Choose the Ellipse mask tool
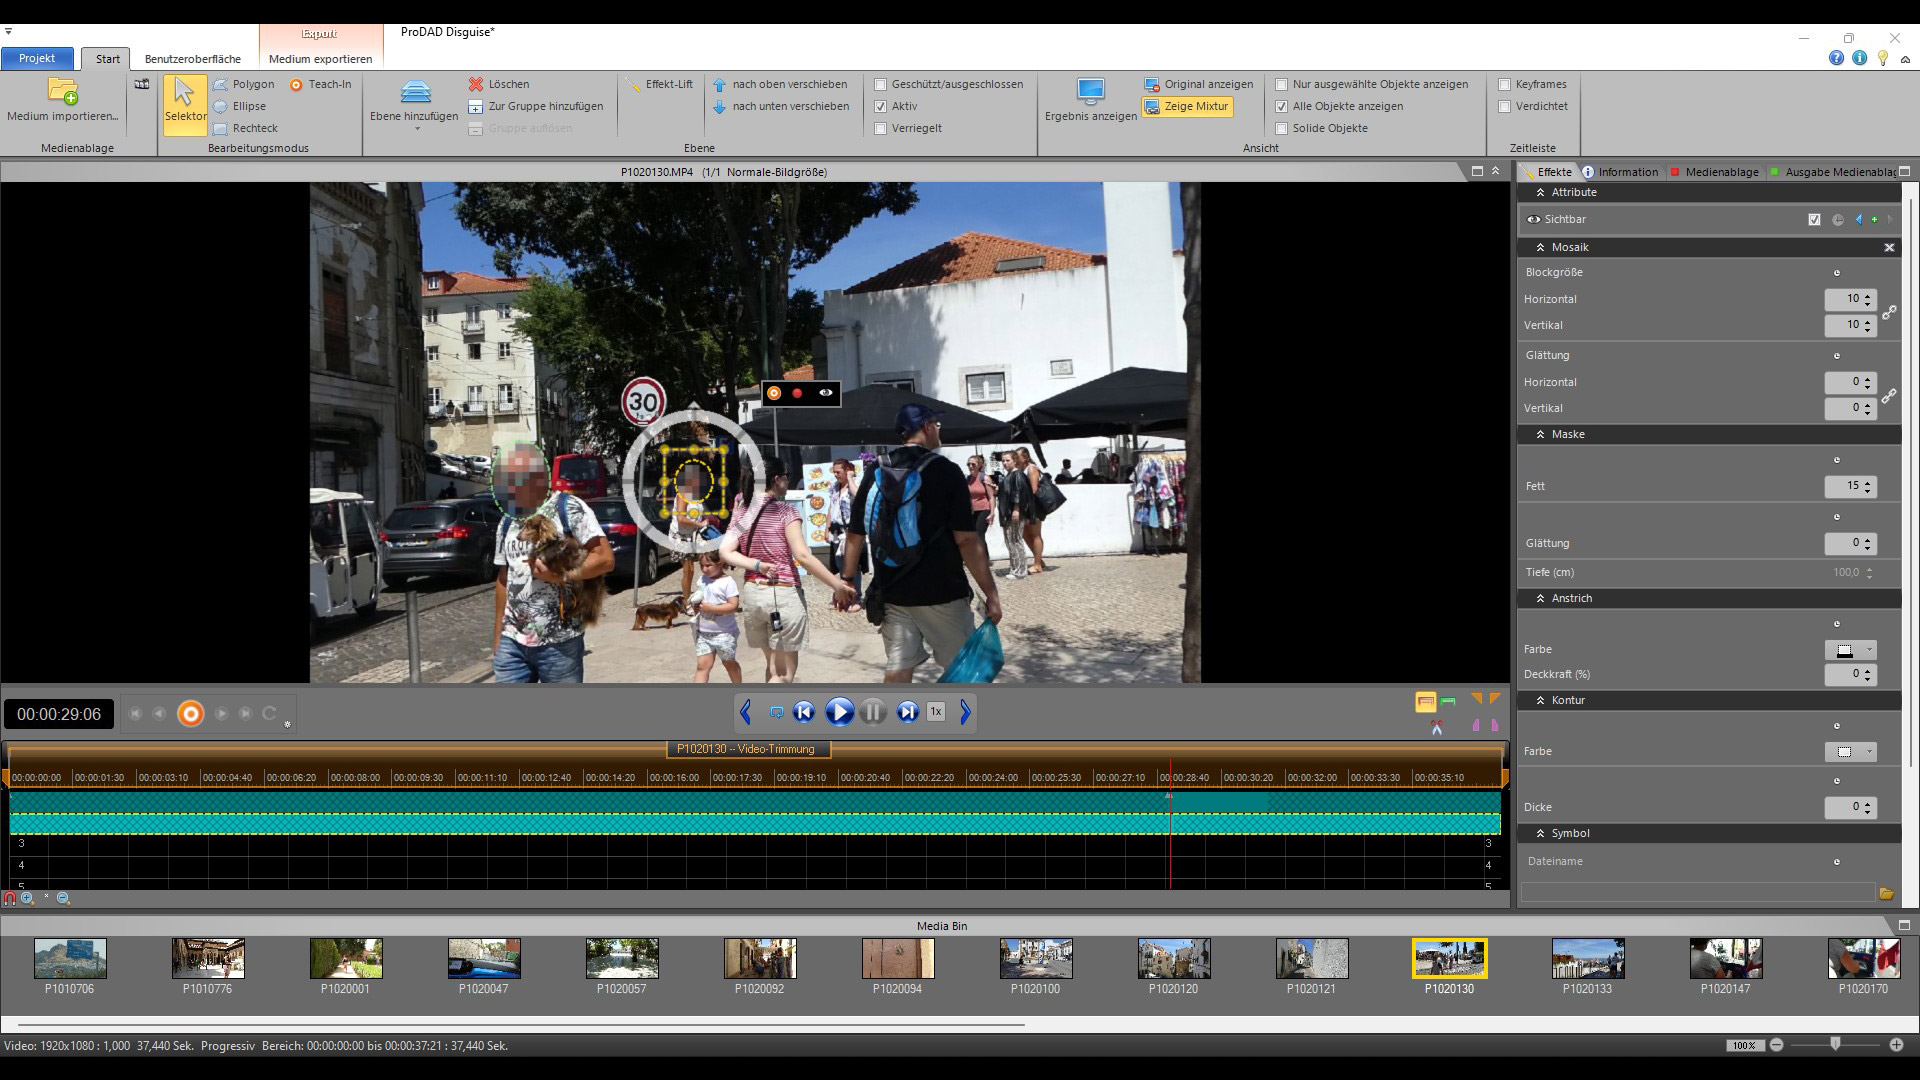 [239, 106]
